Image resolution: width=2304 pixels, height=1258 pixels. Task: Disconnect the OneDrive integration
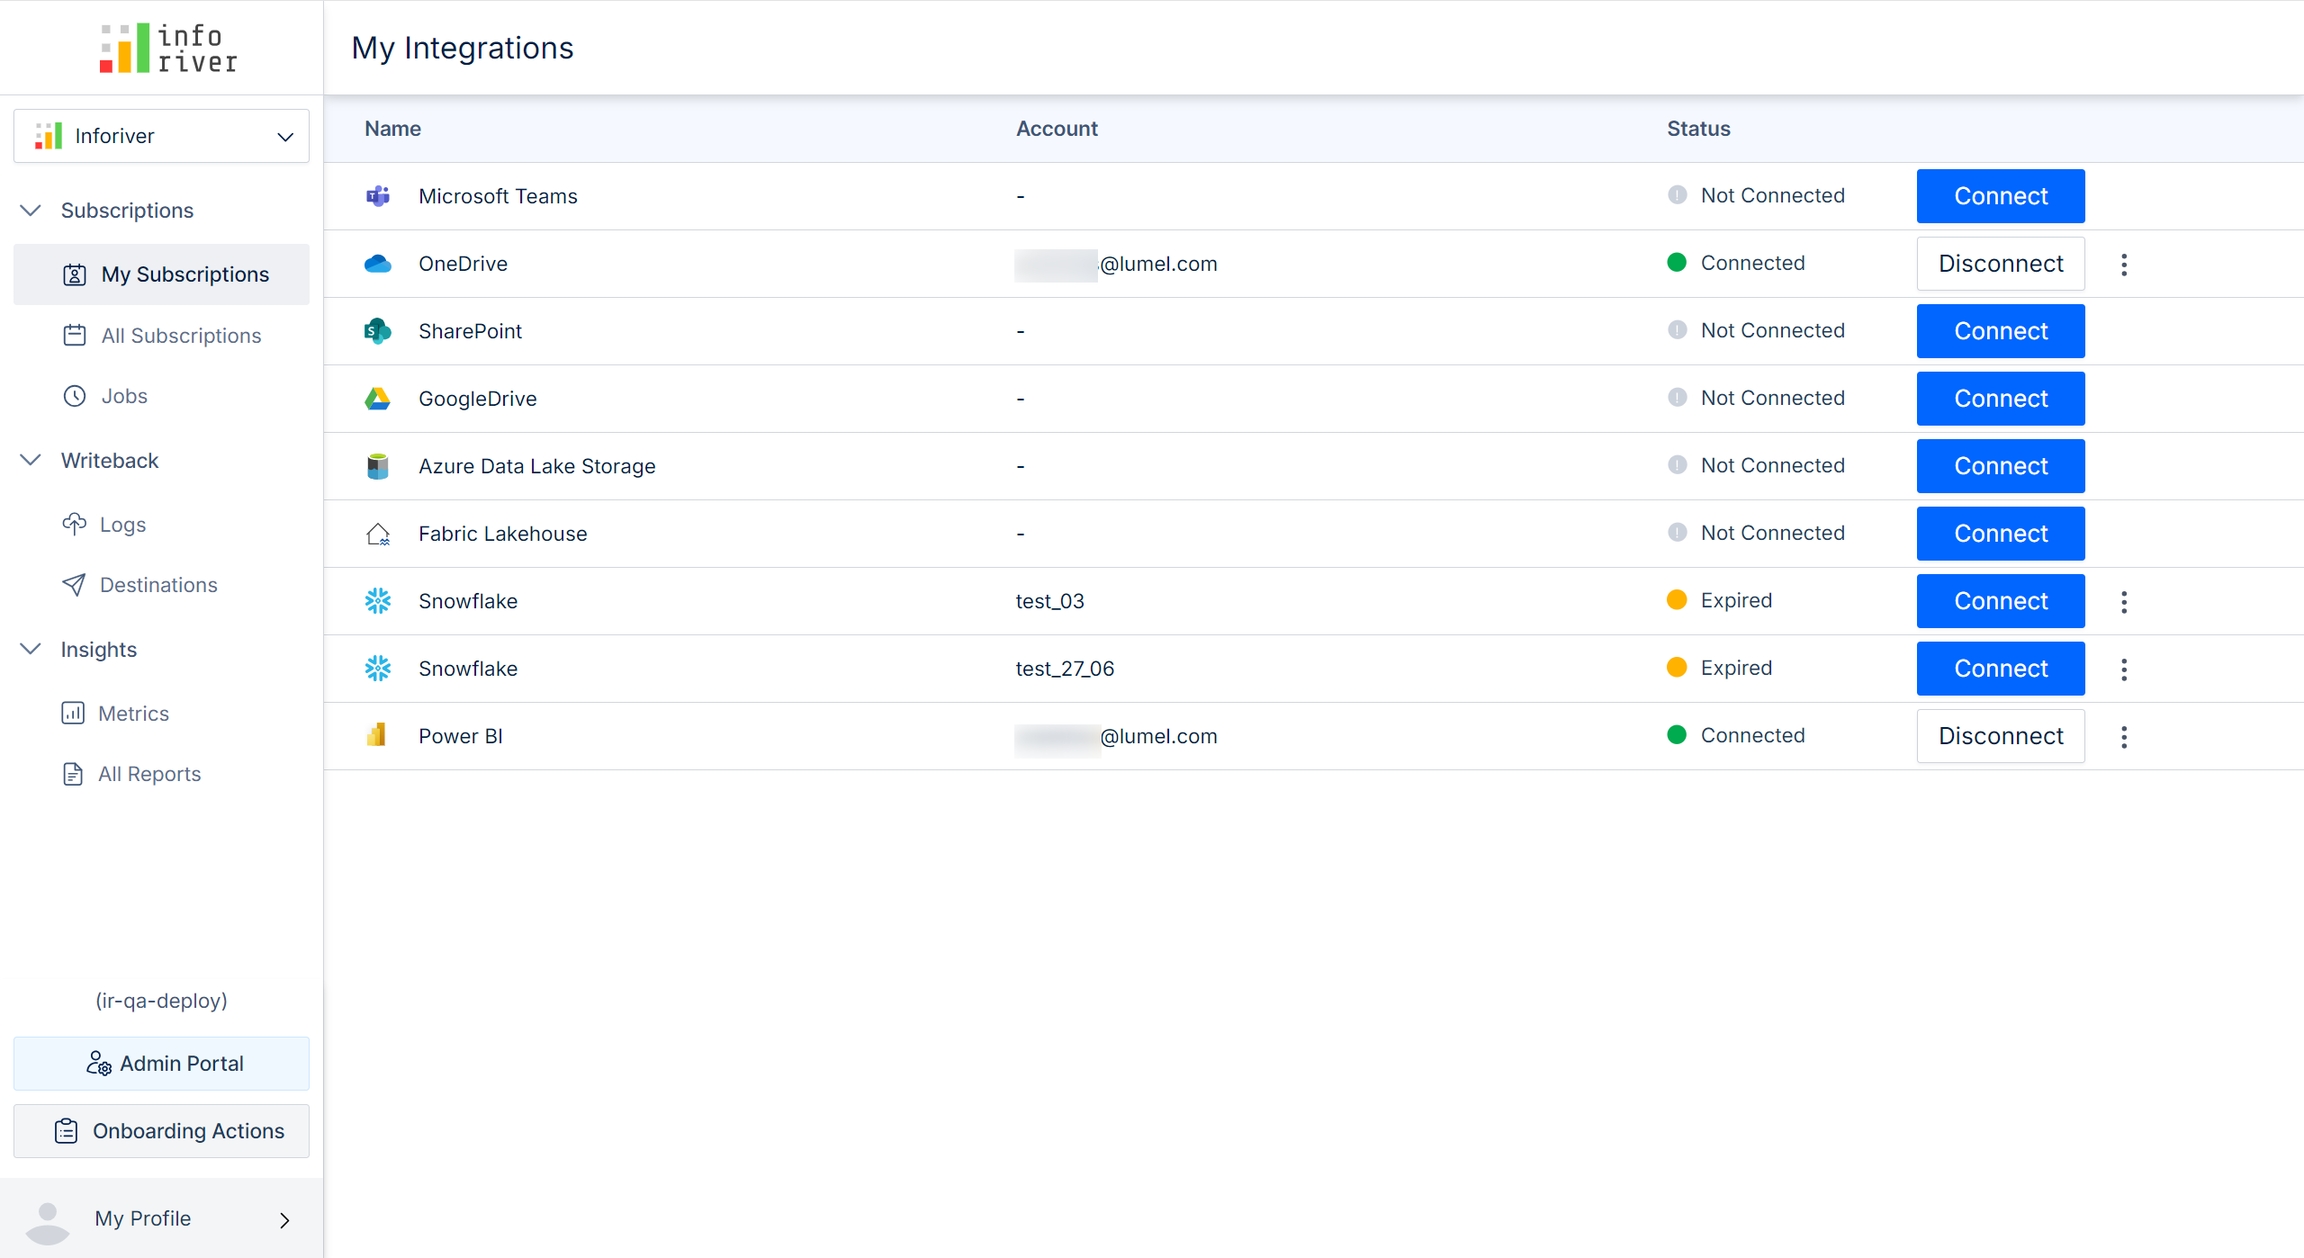point(2000,264)
